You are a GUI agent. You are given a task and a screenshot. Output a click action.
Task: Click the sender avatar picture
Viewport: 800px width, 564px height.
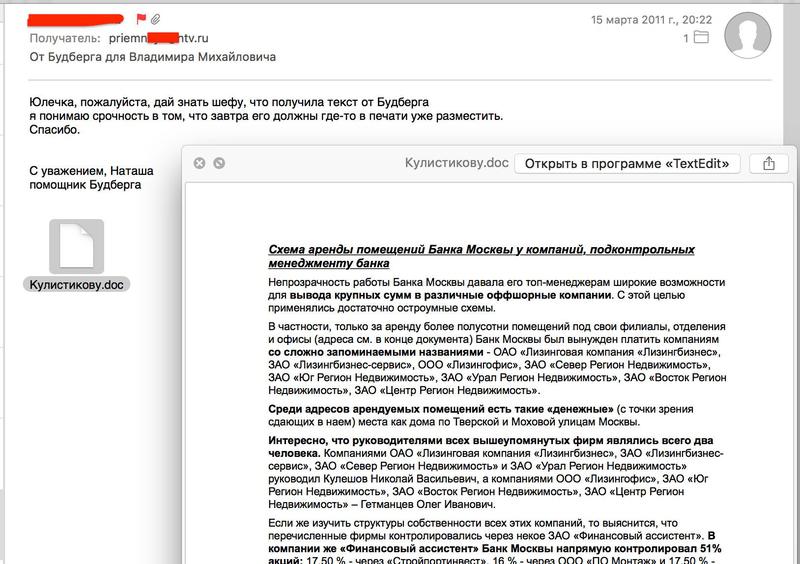coord(747,35)
